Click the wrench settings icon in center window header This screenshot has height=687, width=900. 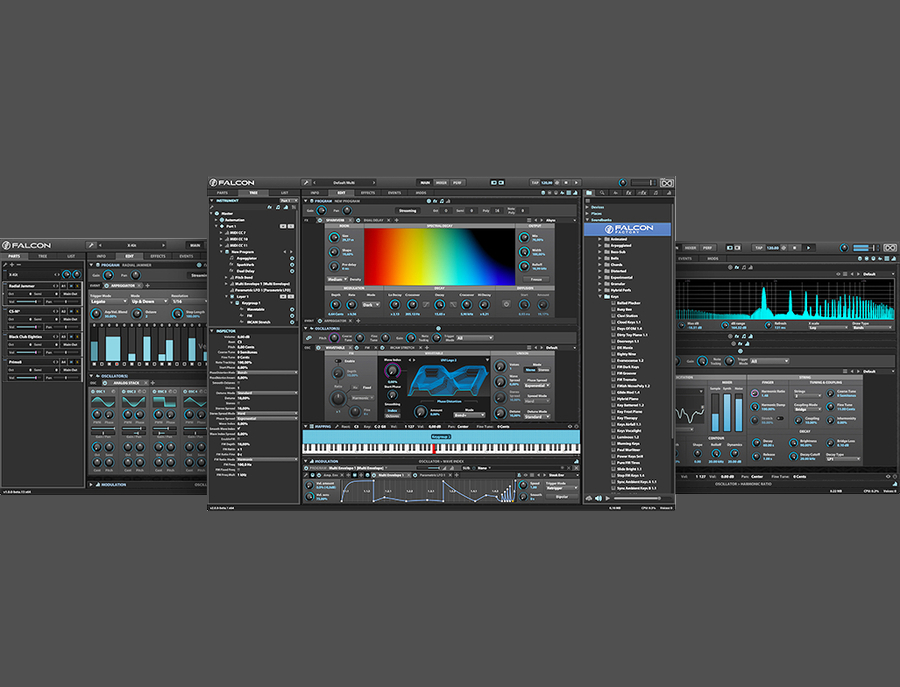coord(307,183)
